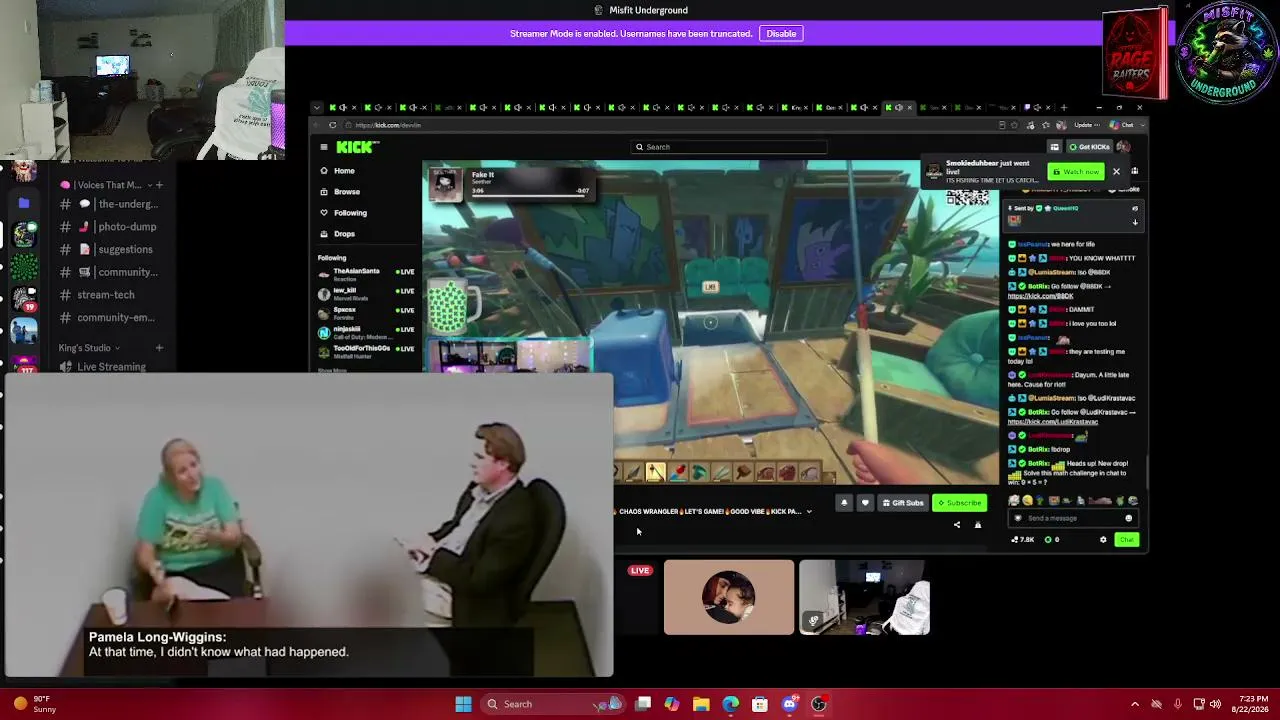Open Discord server with 19 badge
The image size is (1280, 720).
[24, 299]
